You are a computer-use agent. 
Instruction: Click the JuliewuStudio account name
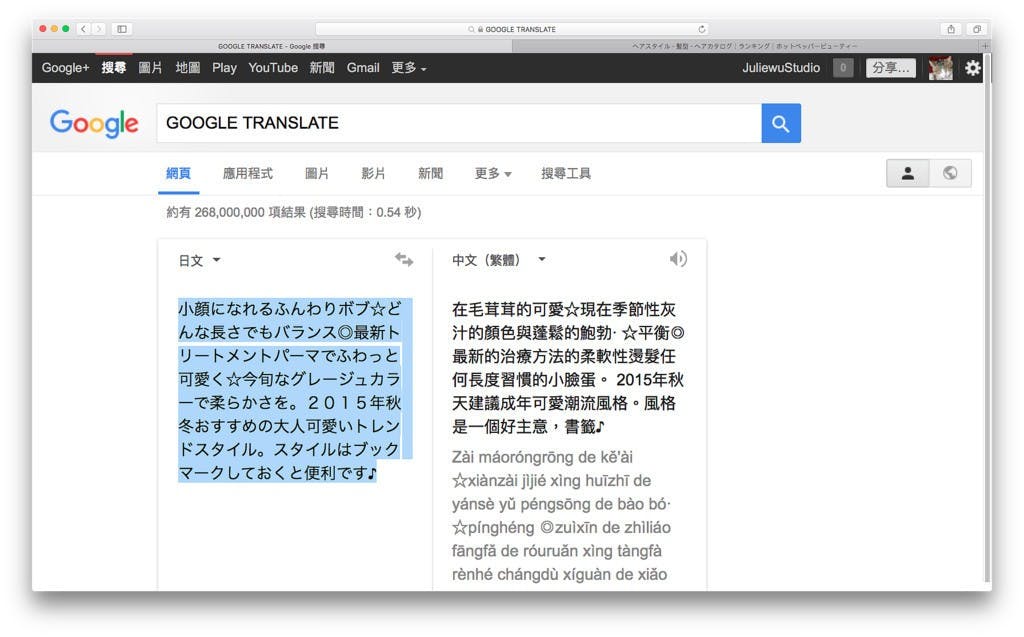click(781, 68)
